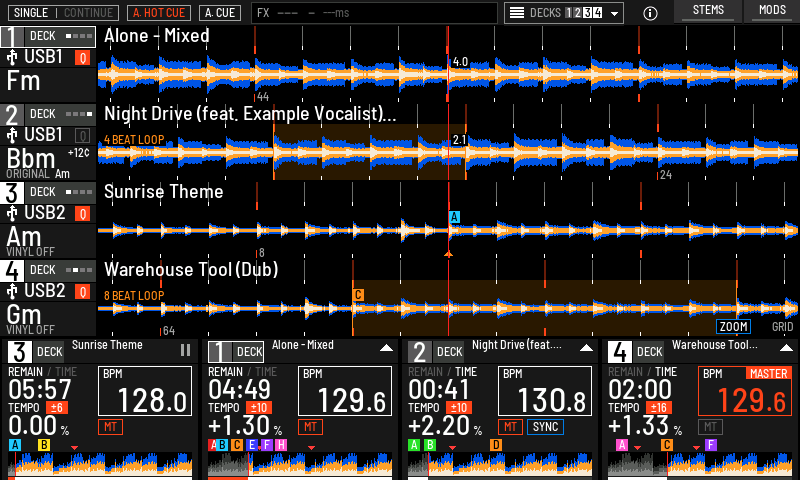Seek in deck 4 overview waveform
Viewport: 800px width, 480px height.
coord(700,465)
